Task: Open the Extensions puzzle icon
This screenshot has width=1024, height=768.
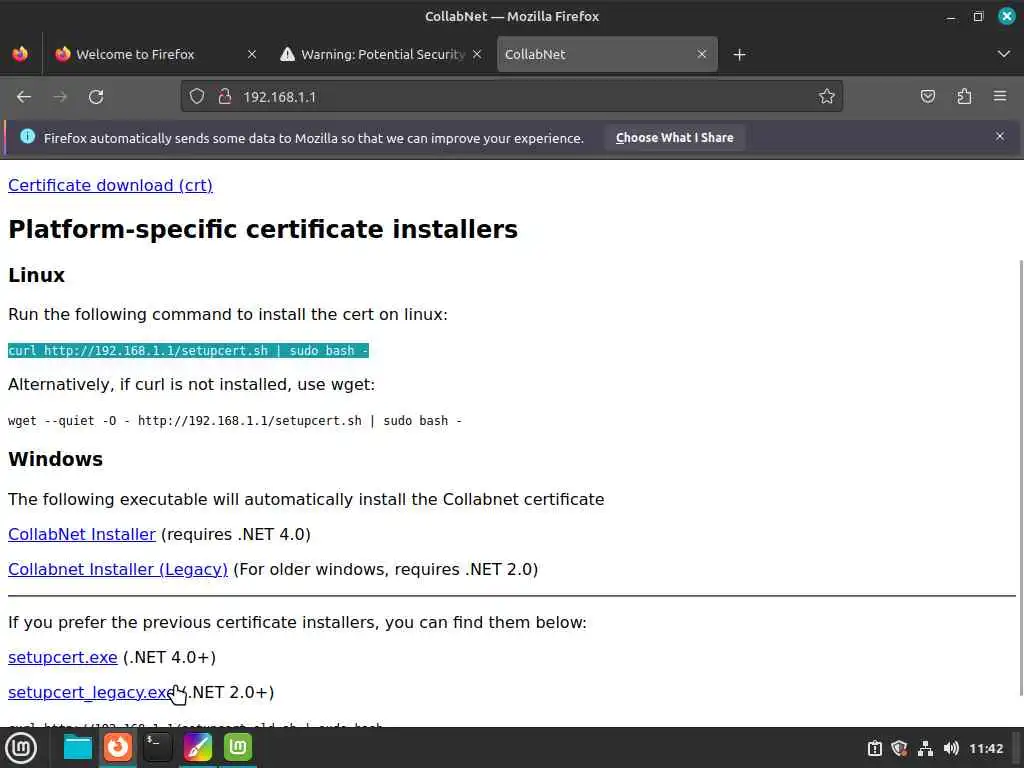Action: 964,97
